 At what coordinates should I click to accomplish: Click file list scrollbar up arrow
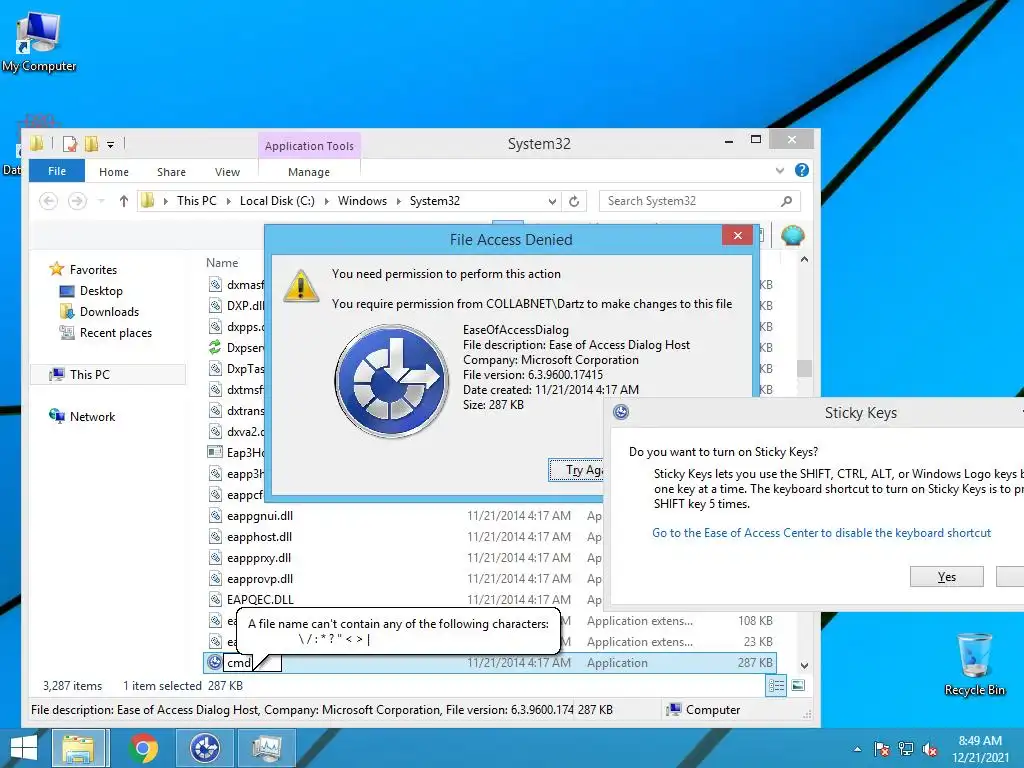point(805,259)
